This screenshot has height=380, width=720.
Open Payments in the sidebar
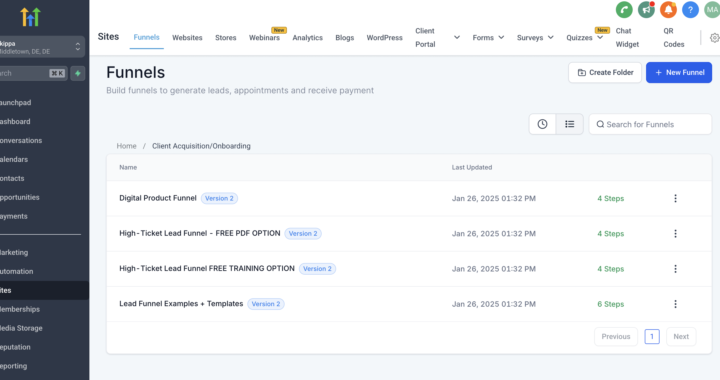click(x=14, y=216)
